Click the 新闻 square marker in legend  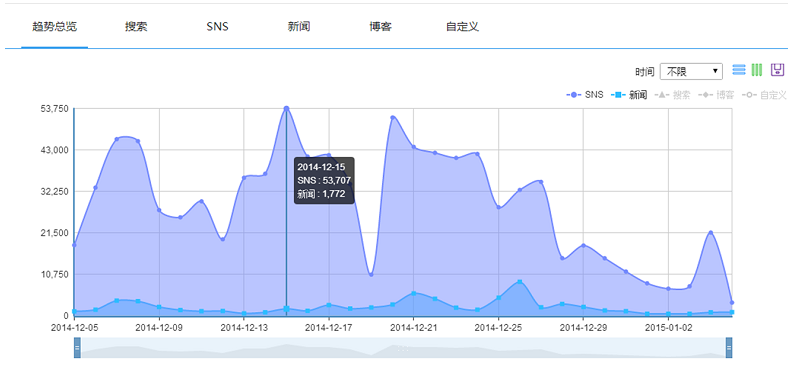click(x=618, y=95)
